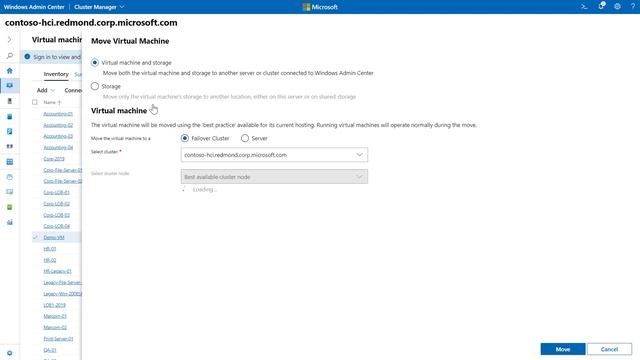Open the HR-01 virtual machine link
Viewport: 640px width, 360px height.
click(50, 249)
